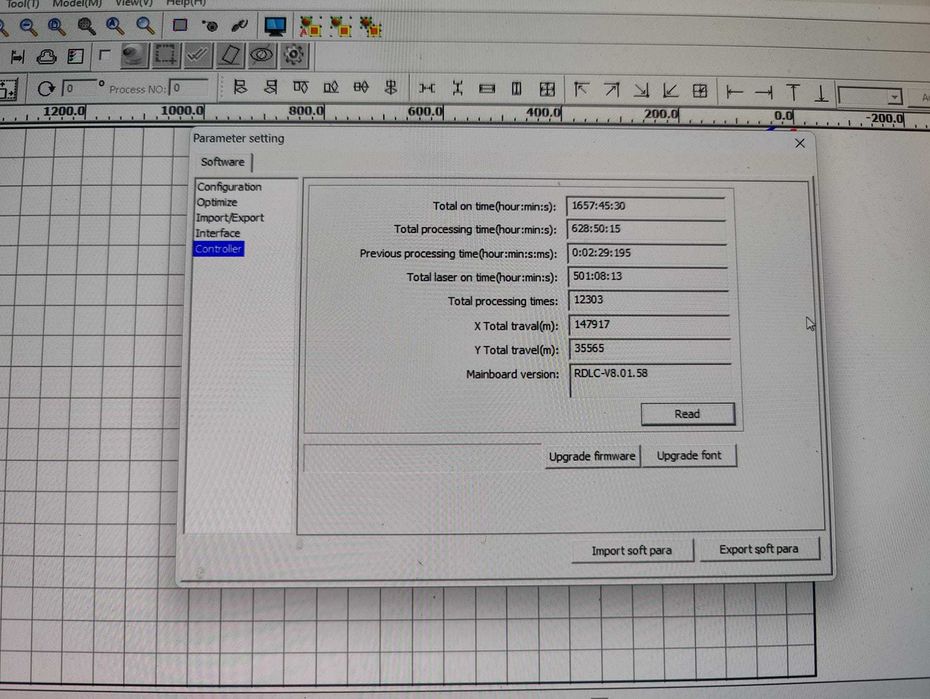930x699 pixels.
Task: Click Import soft para button
Action: click(x=632, y=551)
